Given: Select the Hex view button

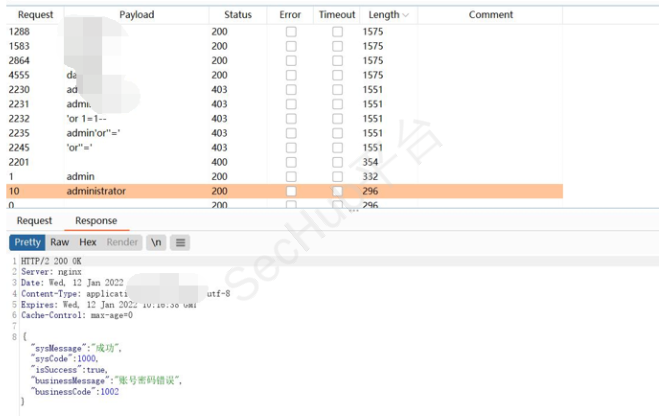Looking at the screenshot, I should click(88, 242).
